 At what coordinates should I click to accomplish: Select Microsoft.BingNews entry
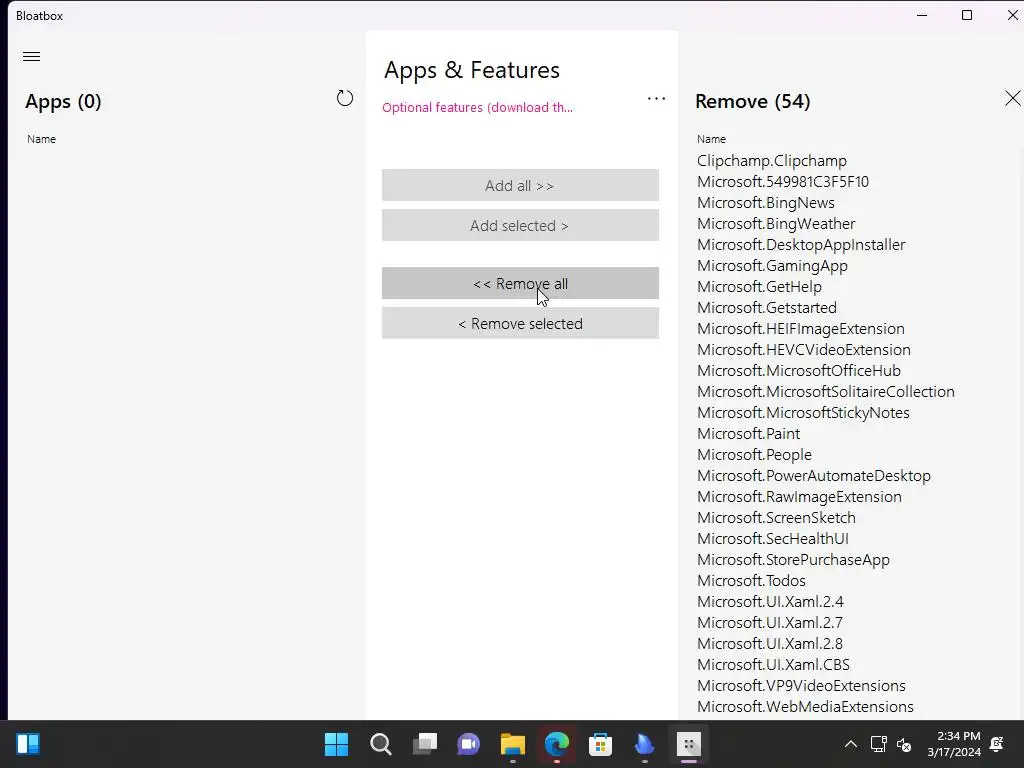tap(765, 202)
